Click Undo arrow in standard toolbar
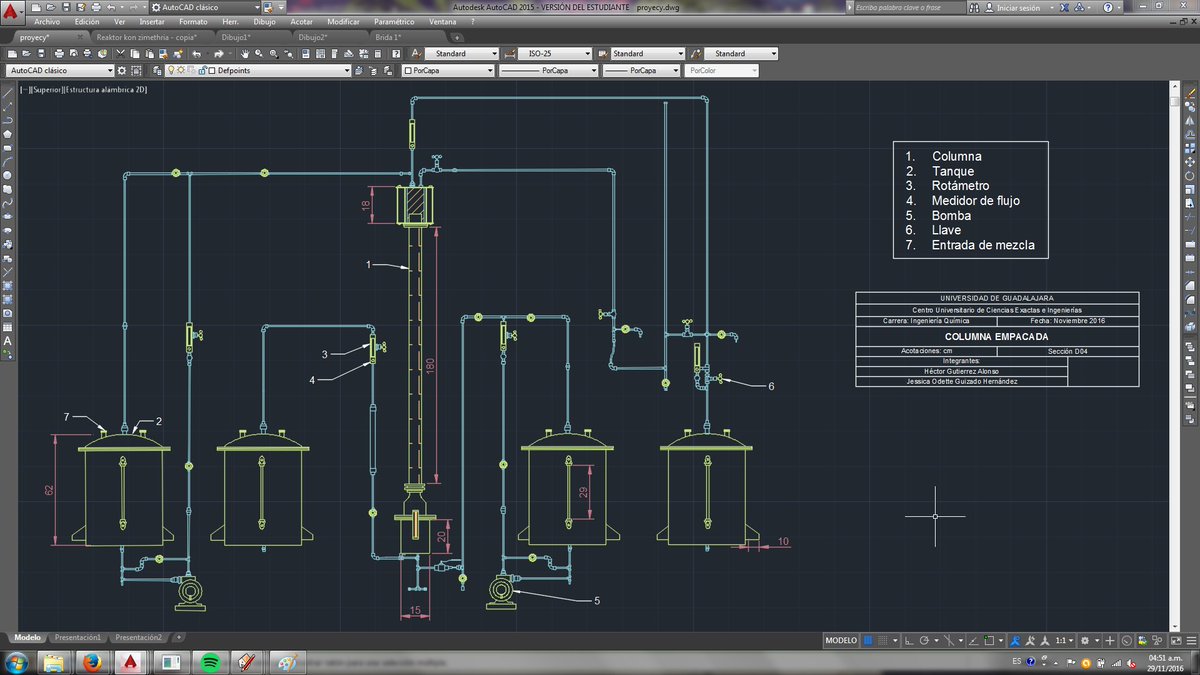The height and width of the screenshot is (675, 1200). point(197,53)
